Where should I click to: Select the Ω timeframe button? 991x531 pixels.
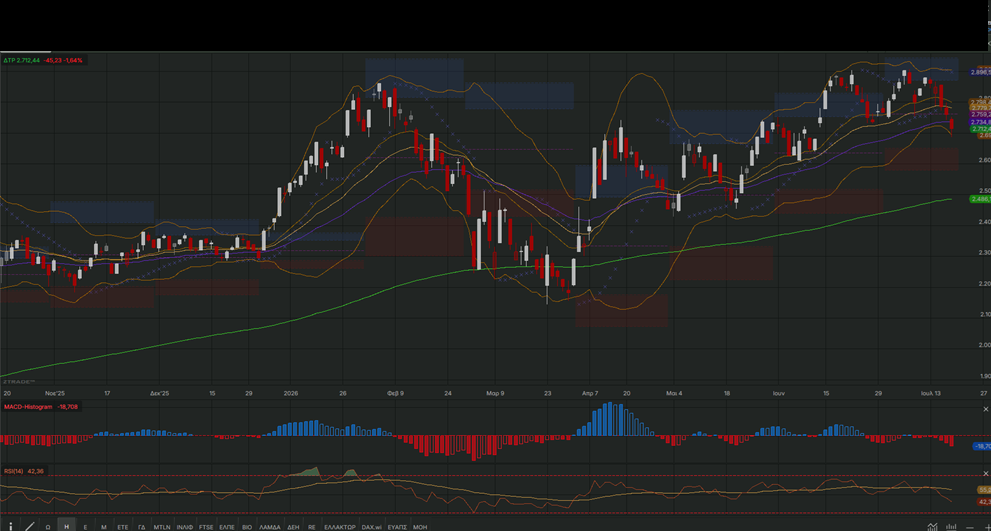point(48,527)
